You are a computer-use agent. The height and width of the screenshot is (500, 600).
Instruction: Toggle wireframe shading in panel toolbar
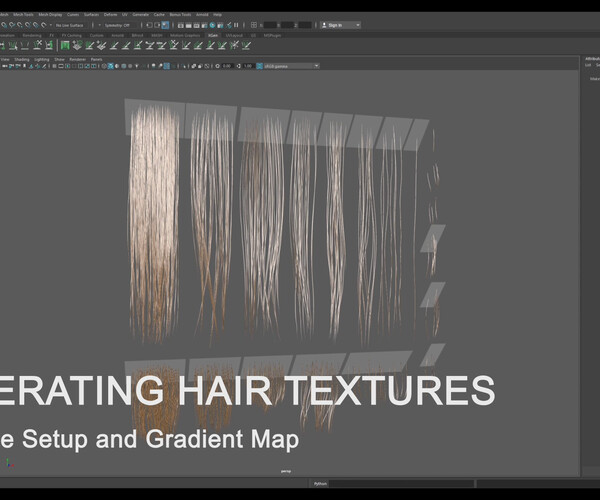click(104, 66)
